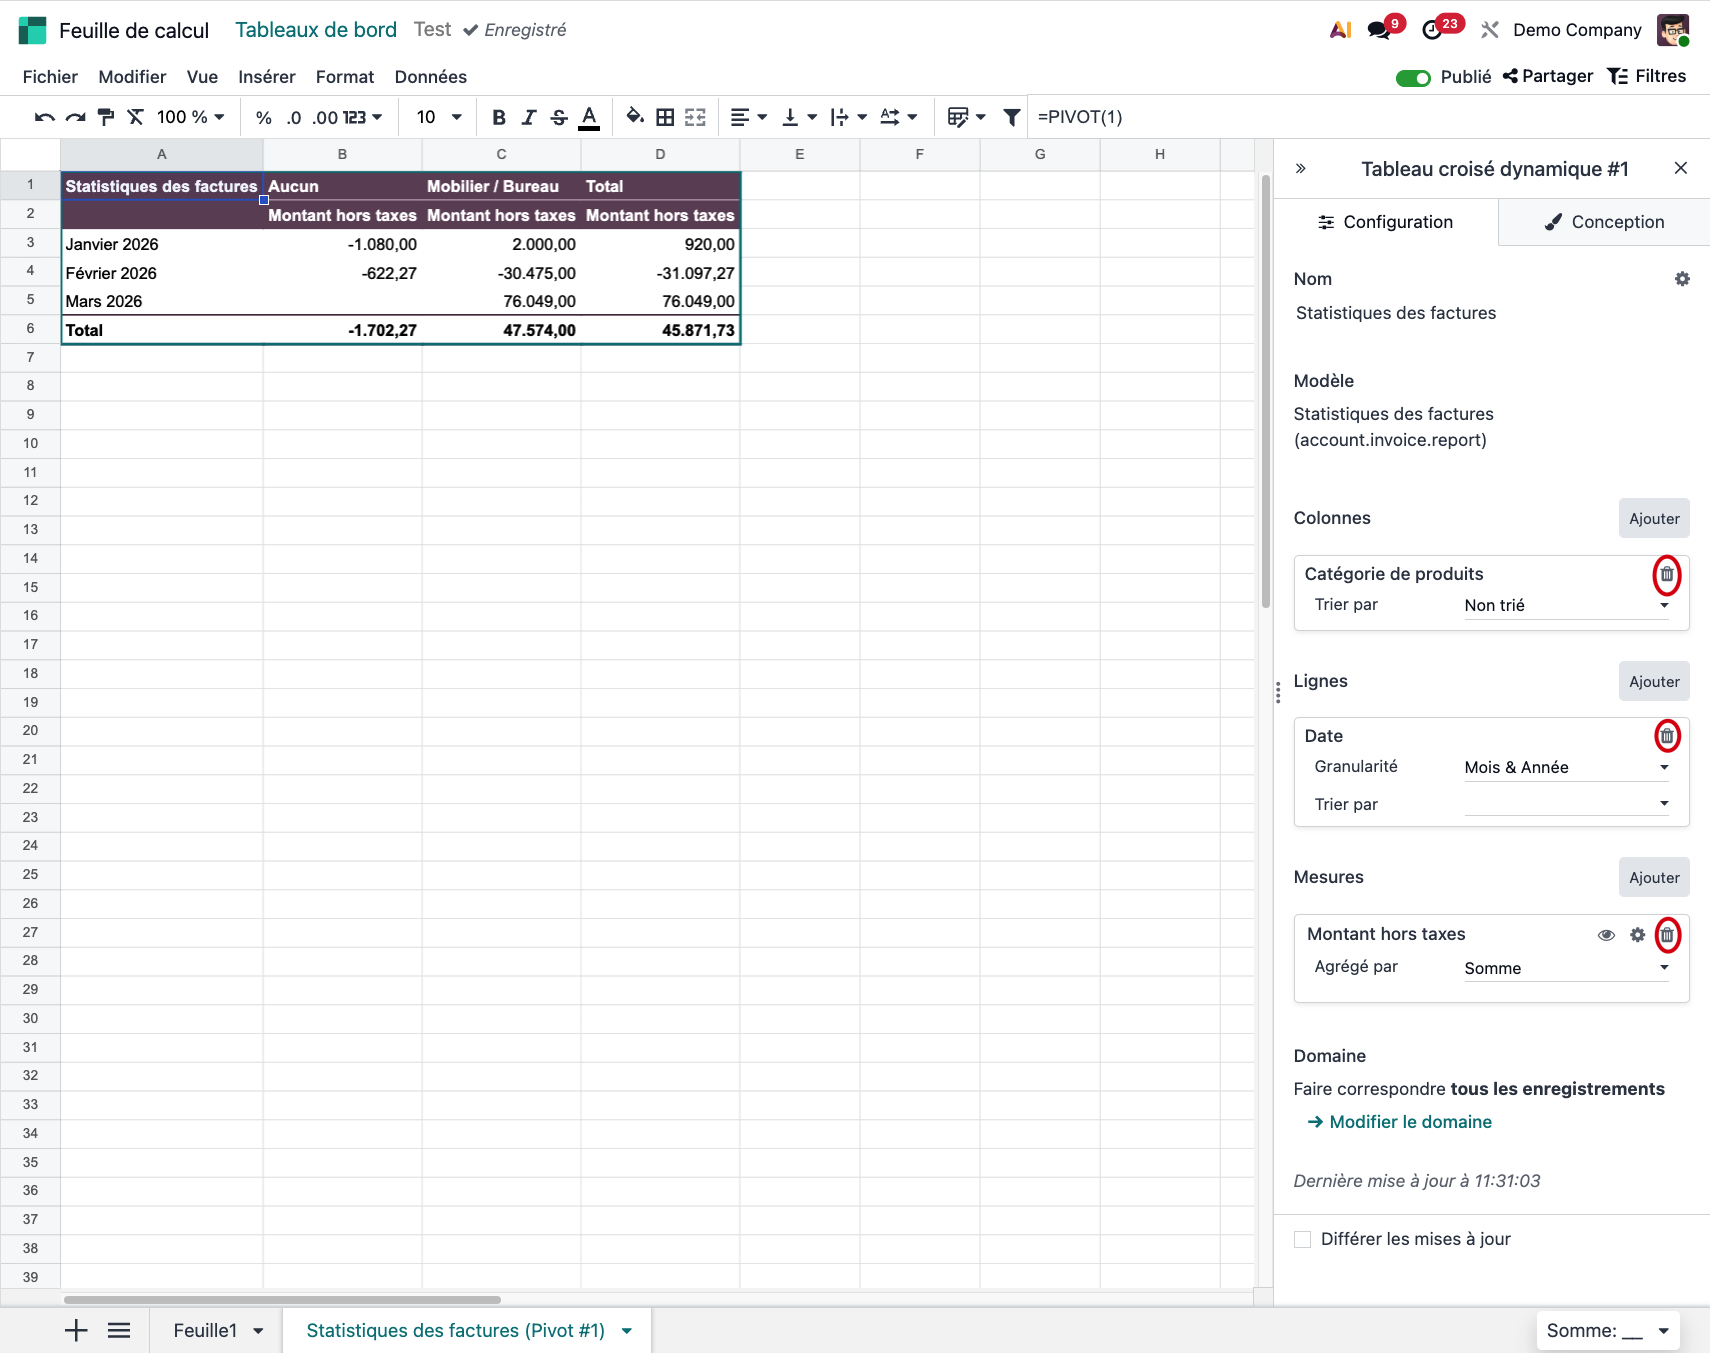Viewport: 1710px width, 1353px height.
Task: Open the Montant hors taxes measure settings gear
Action: [x=1637, y=935]
